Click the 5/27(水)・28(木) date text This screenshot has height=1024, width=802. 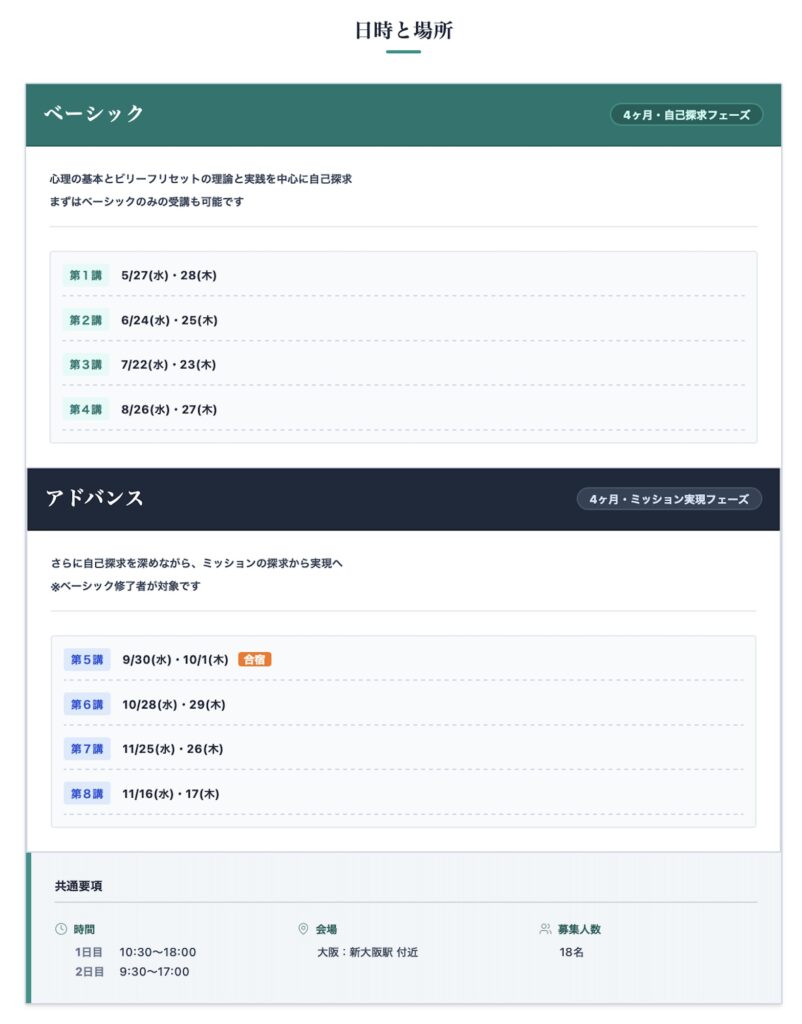(x=168, y=276)
